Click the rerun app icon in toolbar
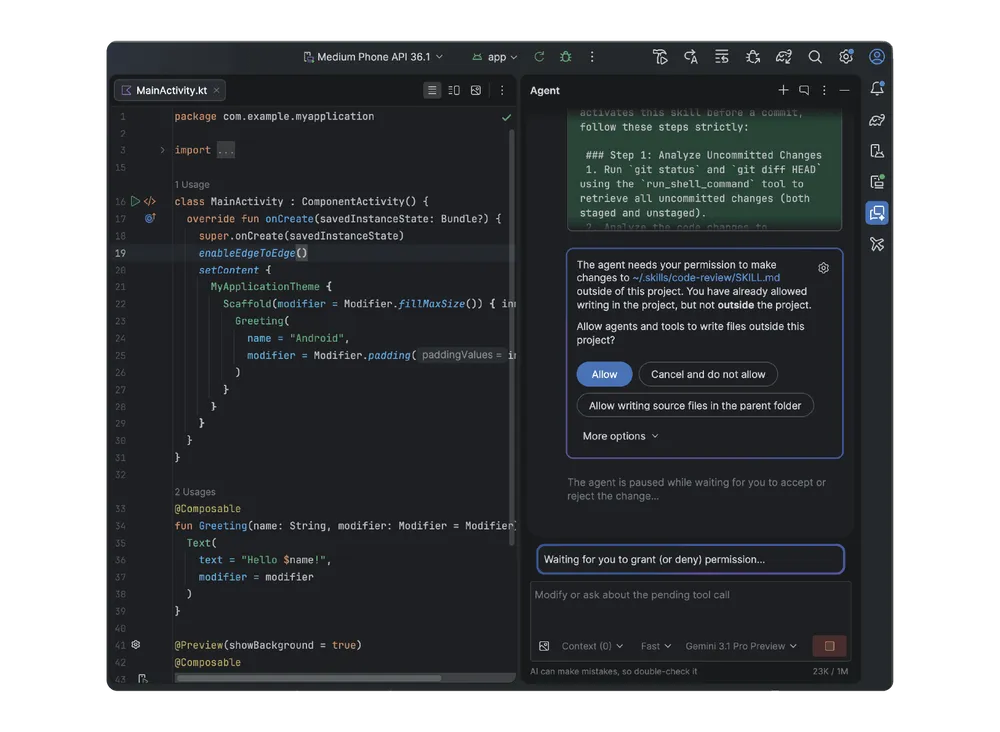The image size is (1000, 732). point(540,57)
